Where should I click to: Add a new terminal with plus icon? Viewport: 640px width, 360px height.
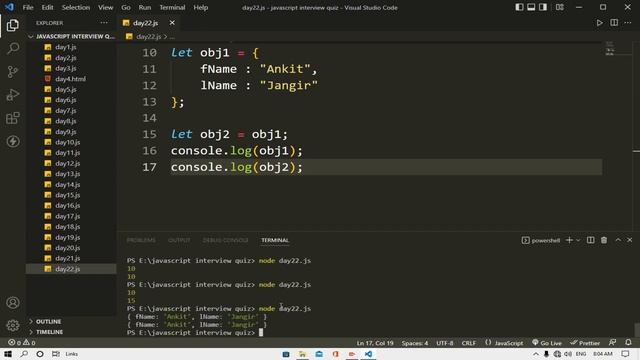tap(569, 240)
